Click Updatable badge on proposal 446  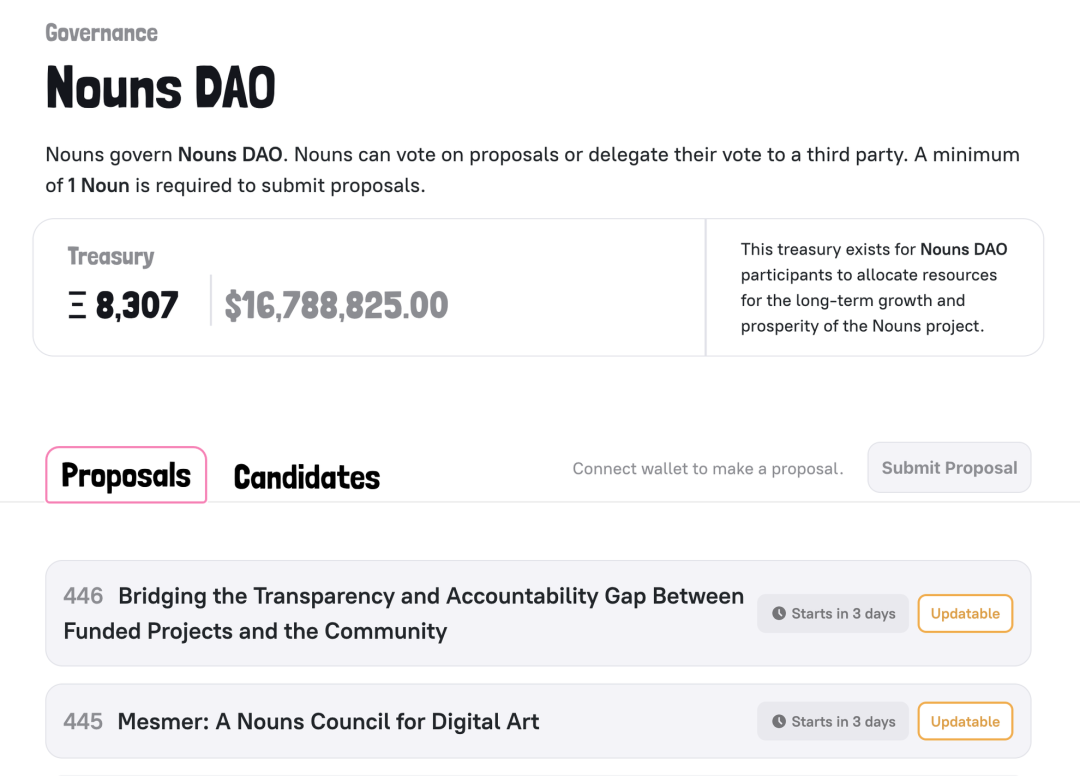(x=965, y=614)
